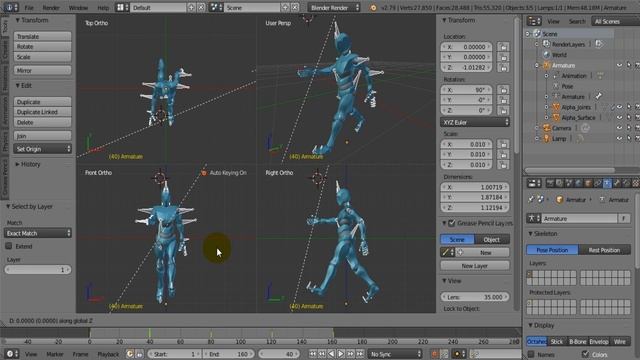Click the Lamp object icon in outliner
The width and height of the screenshot is (640, 360).
pos(547,138)
